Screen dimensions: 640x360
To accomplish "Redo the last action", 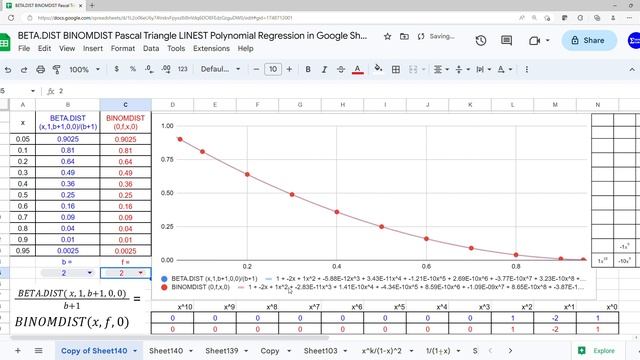I will point(24,70).
